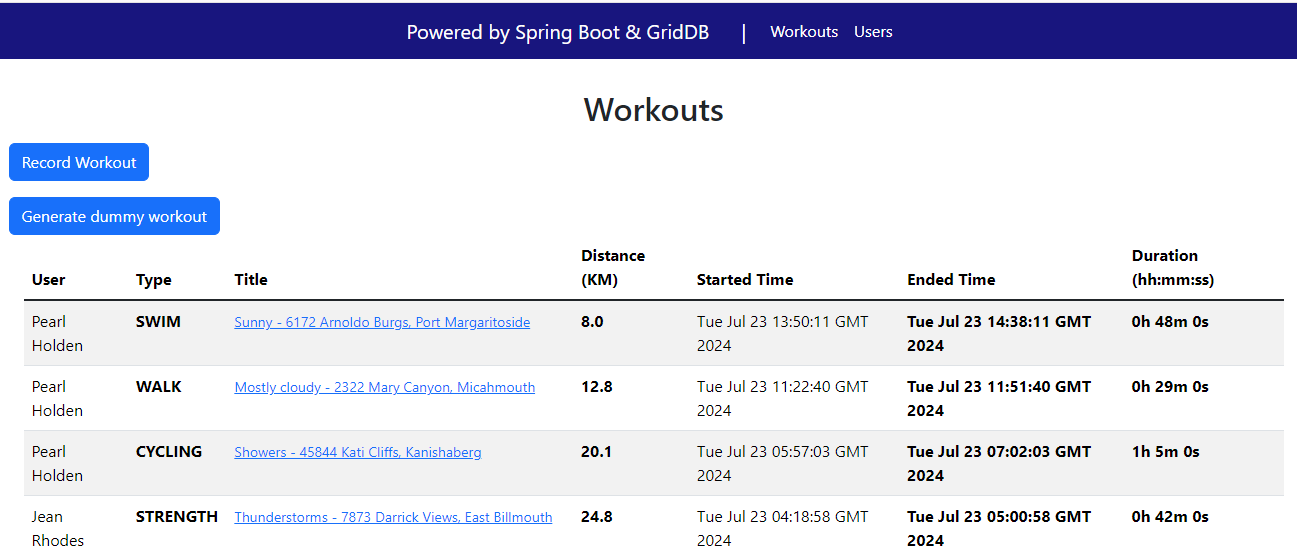The image size is (1297, 552).
Task: Click the Workouts page heading
Action: 653,110
